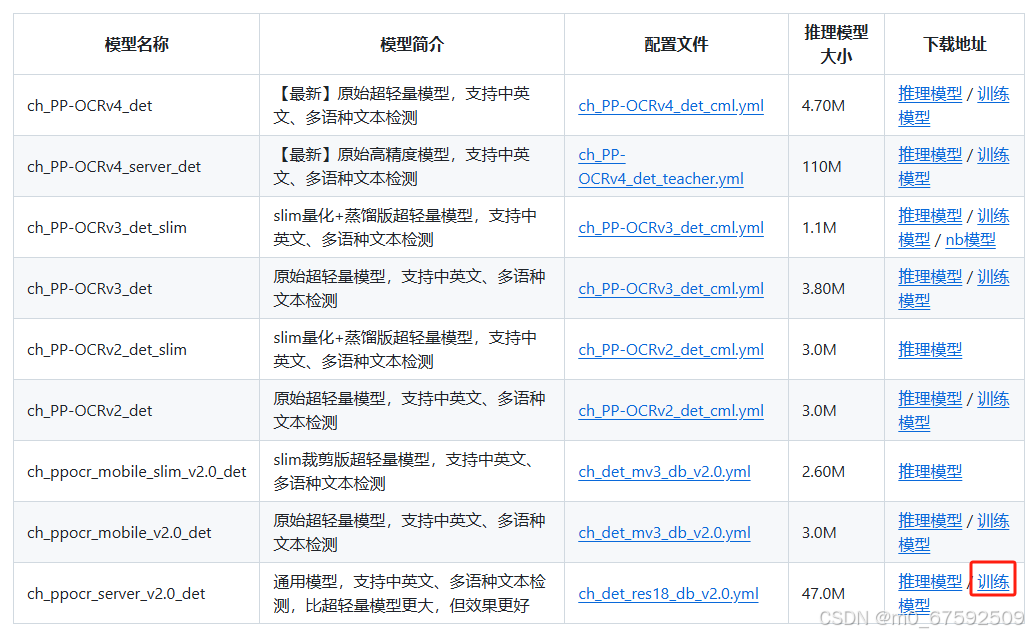This screenshot has width=1028, height=636.
Task: Click the description in the ch_PP-OCRv2_det_slim row
Action: coord(405,349)
